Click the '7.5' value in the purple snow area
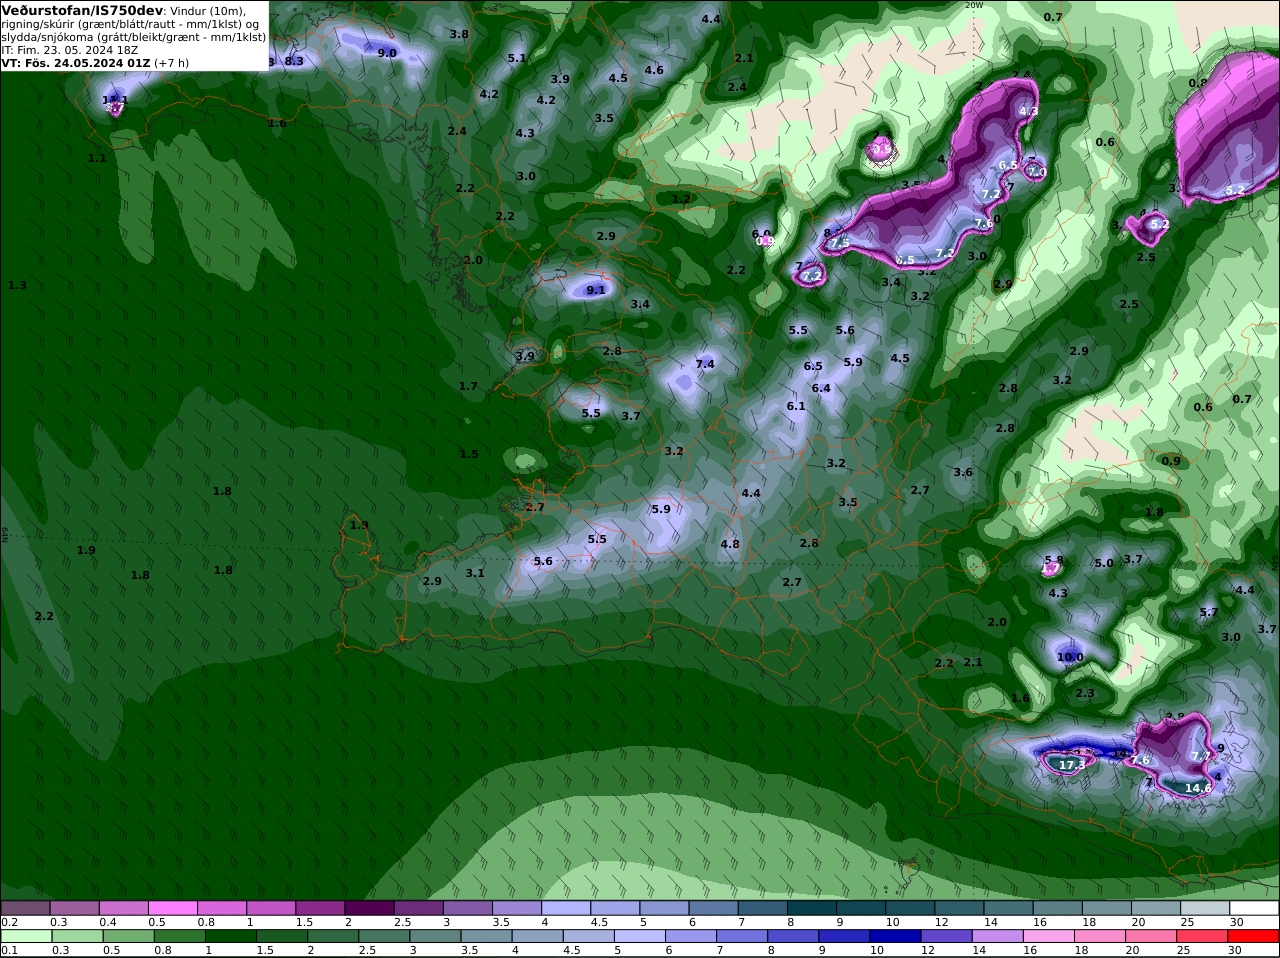The width and height of the screenshot is (1280, 958). click(840, 243)
